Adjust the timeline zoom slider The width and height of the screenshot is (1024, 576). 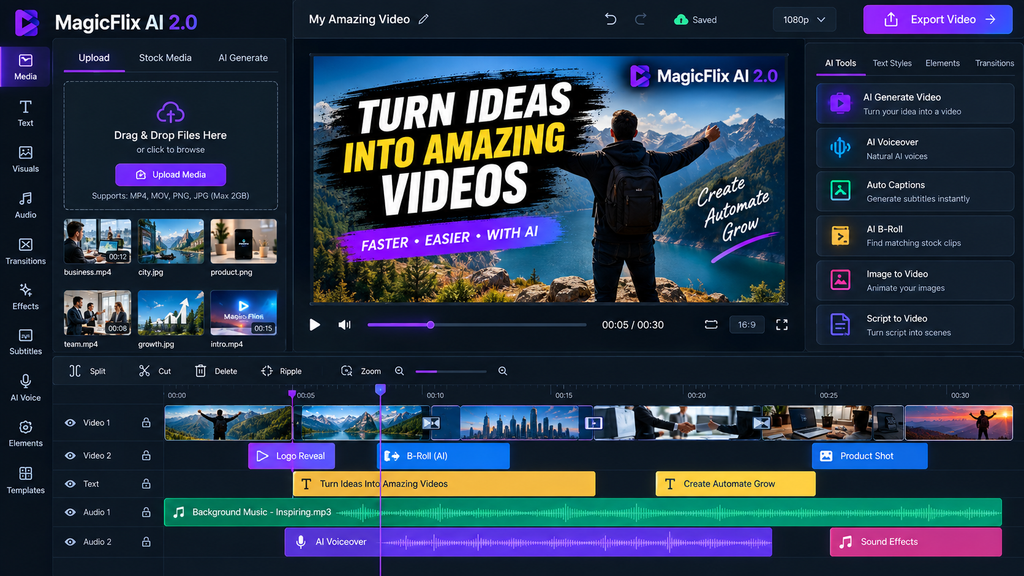coord(451,372)
